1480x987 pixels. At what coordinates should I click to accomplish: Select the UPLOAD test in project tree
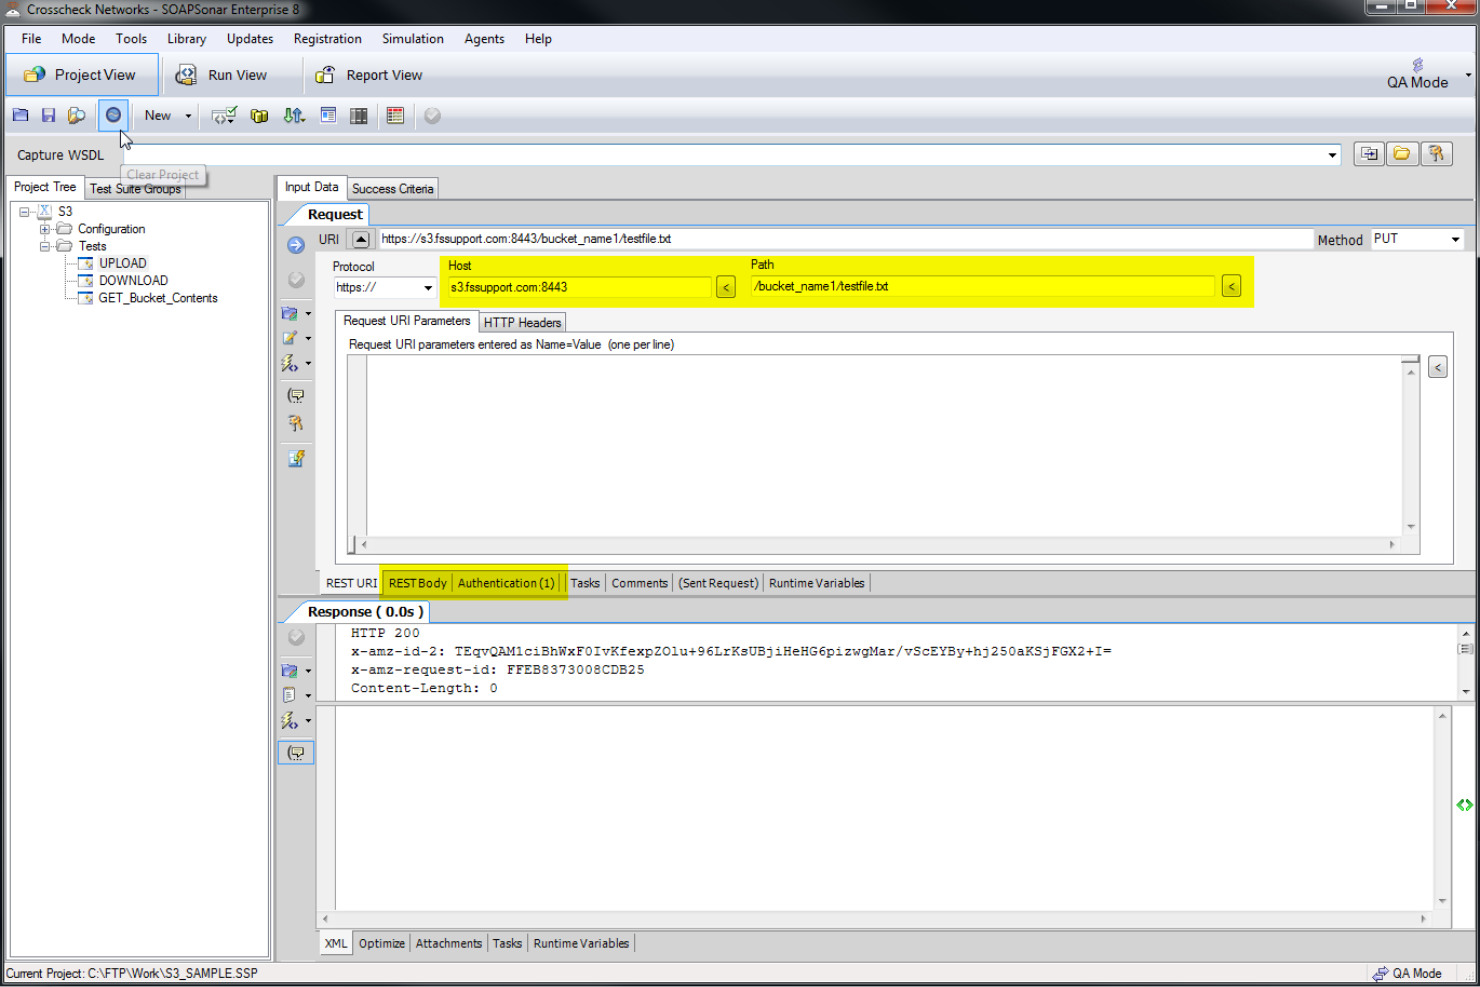[122, 263]
